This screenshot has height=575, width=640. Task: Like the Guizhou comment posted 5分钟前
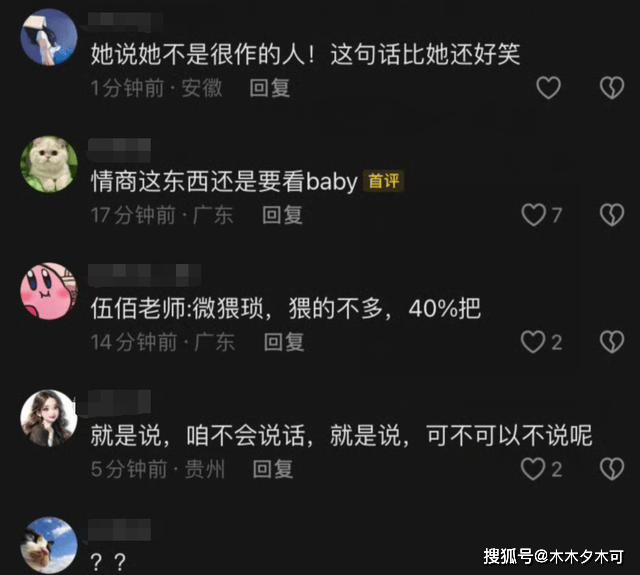[533, 468]
